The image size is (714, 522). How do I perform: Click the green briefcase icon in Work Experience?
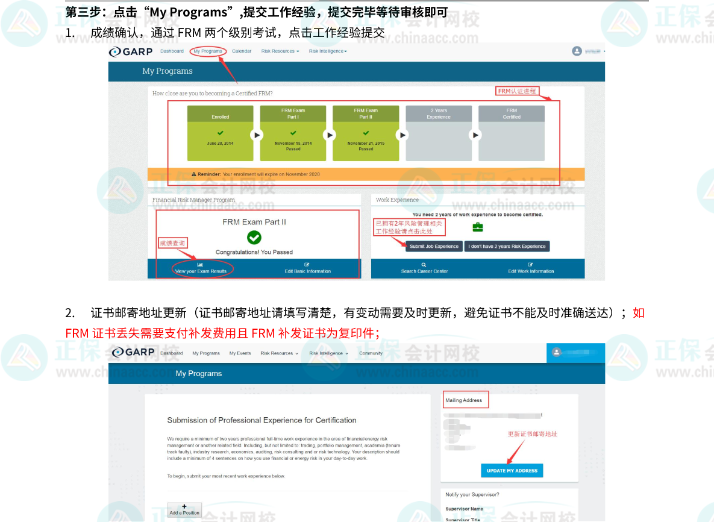[478, 227]
